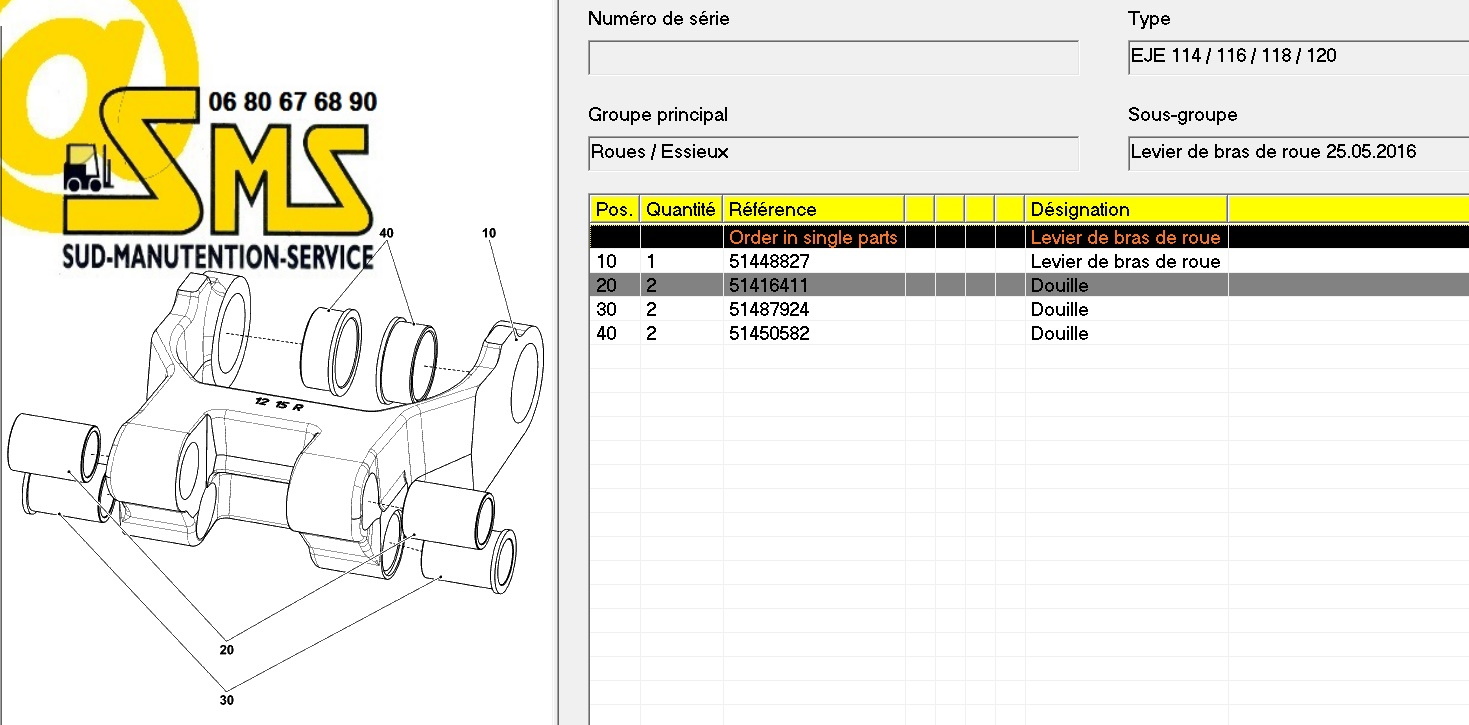Click callout label 40 in the diagram
Viewport: 1469px width, 725px height.
(x=387, y=233)
